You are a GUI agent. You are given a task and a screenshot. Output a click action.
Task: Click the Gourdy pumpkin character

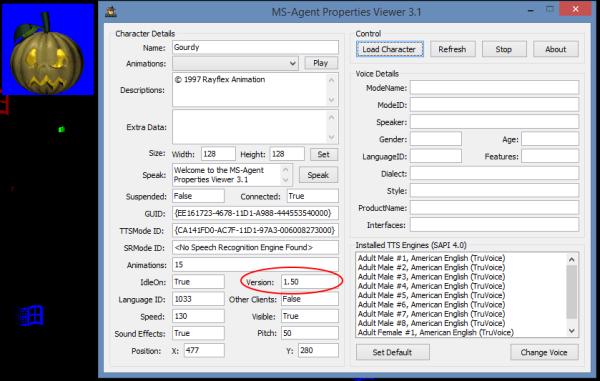(47, 54)
